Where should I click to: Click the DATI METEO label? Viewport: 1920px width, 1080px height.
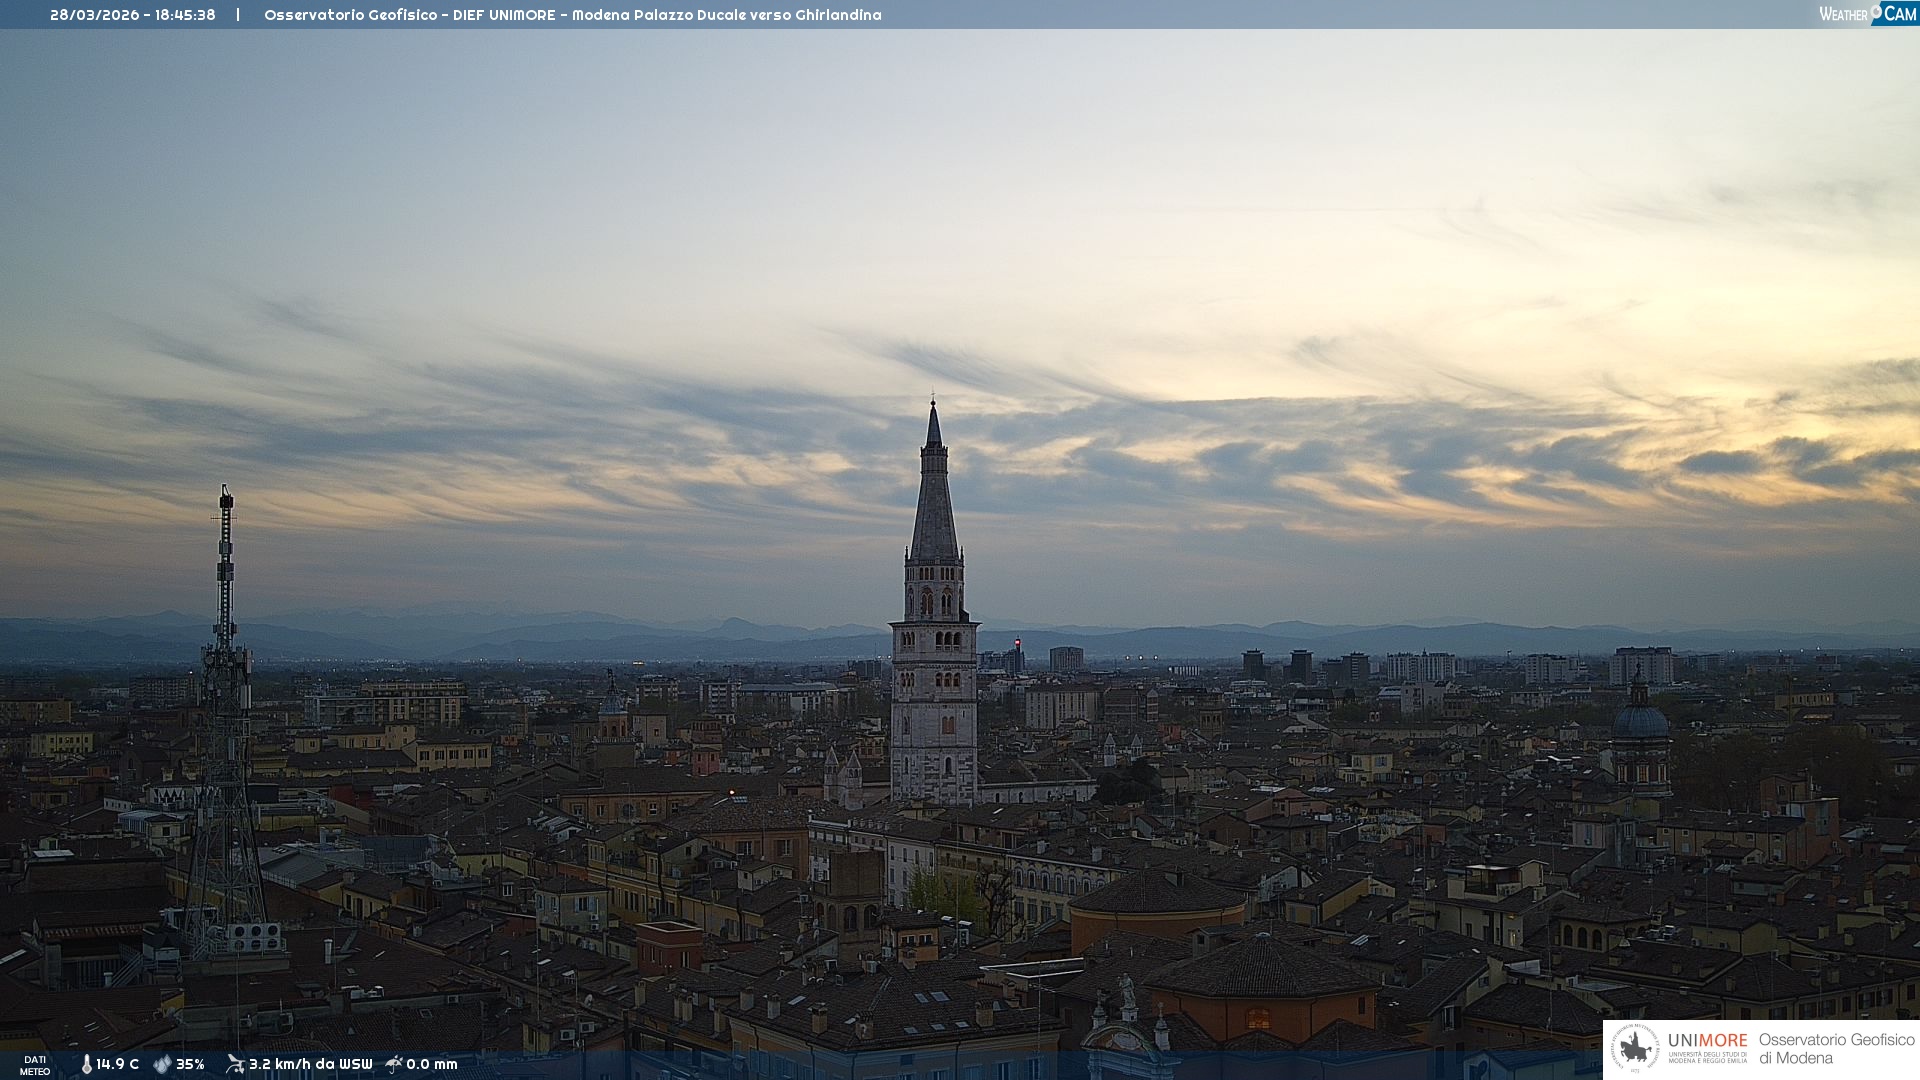35,1065
